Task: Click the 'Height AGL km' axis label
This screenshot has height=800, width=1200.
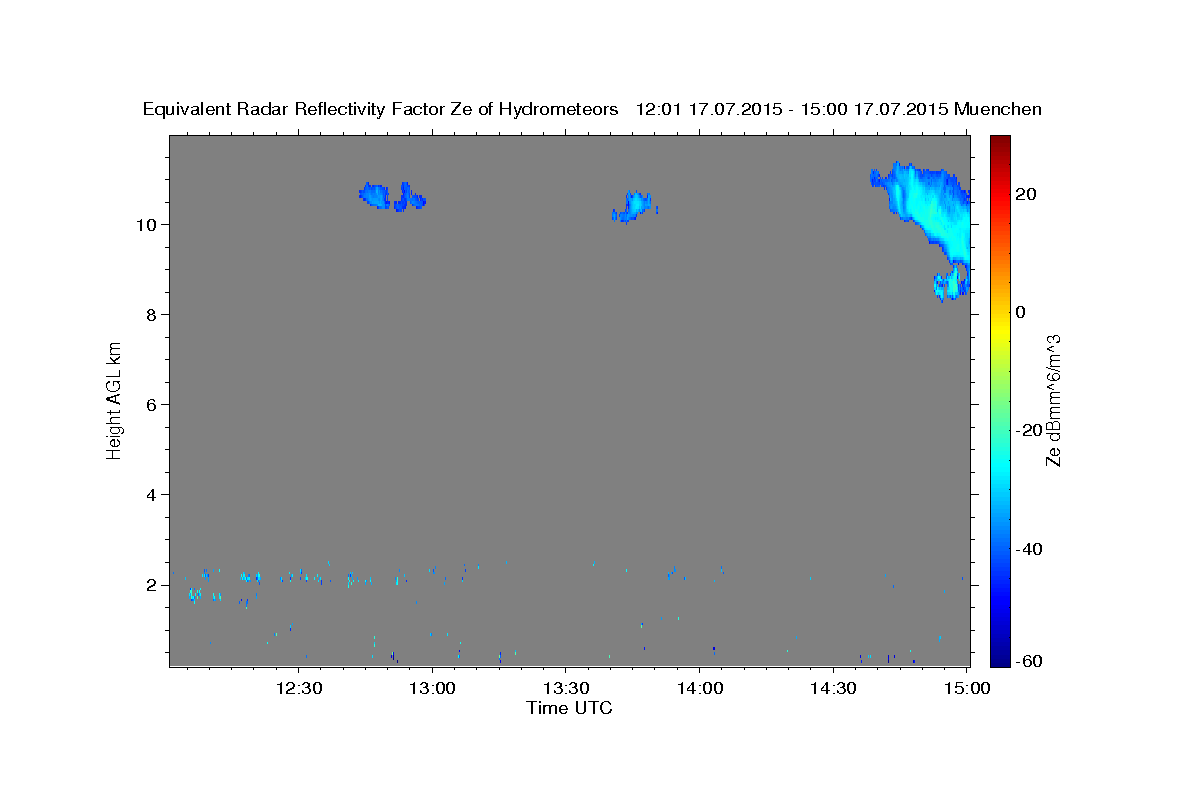Action: click(x=114, y=400)
